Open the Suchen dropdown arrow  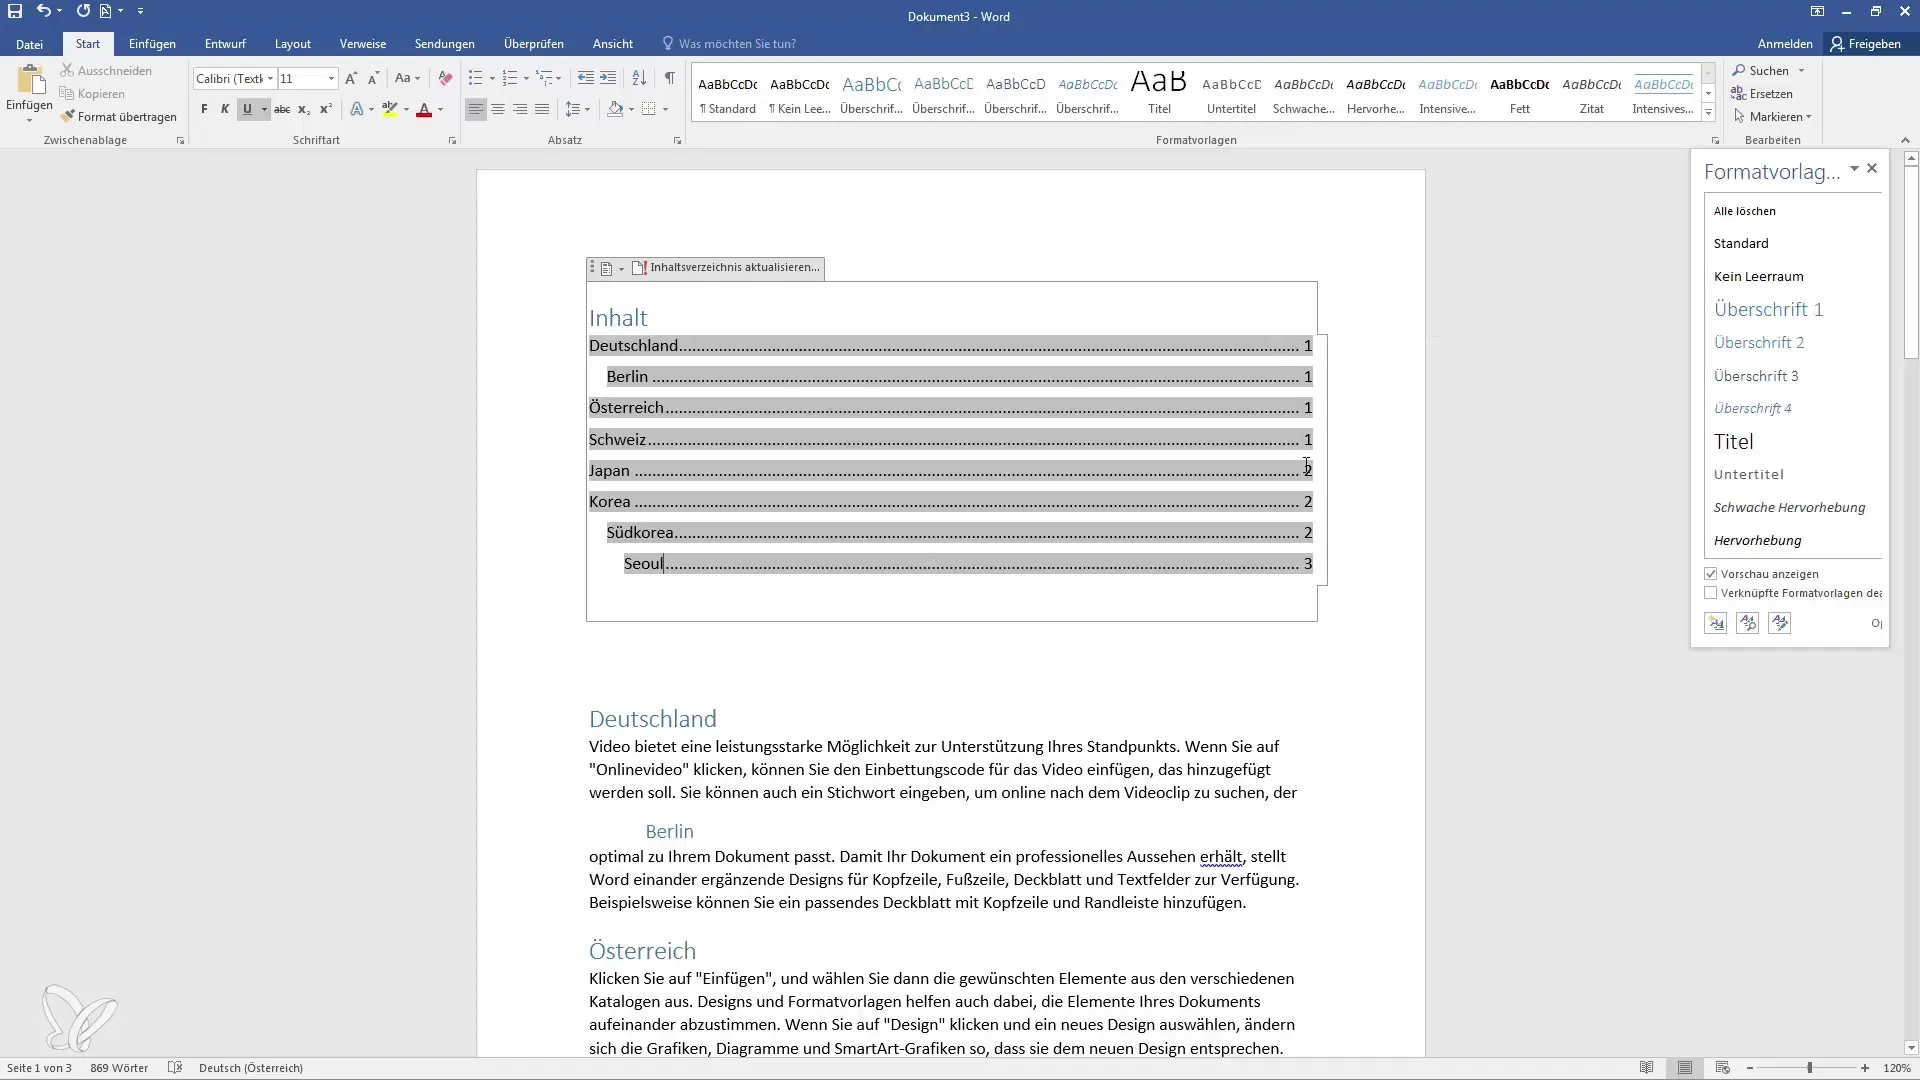[1801, 71]
